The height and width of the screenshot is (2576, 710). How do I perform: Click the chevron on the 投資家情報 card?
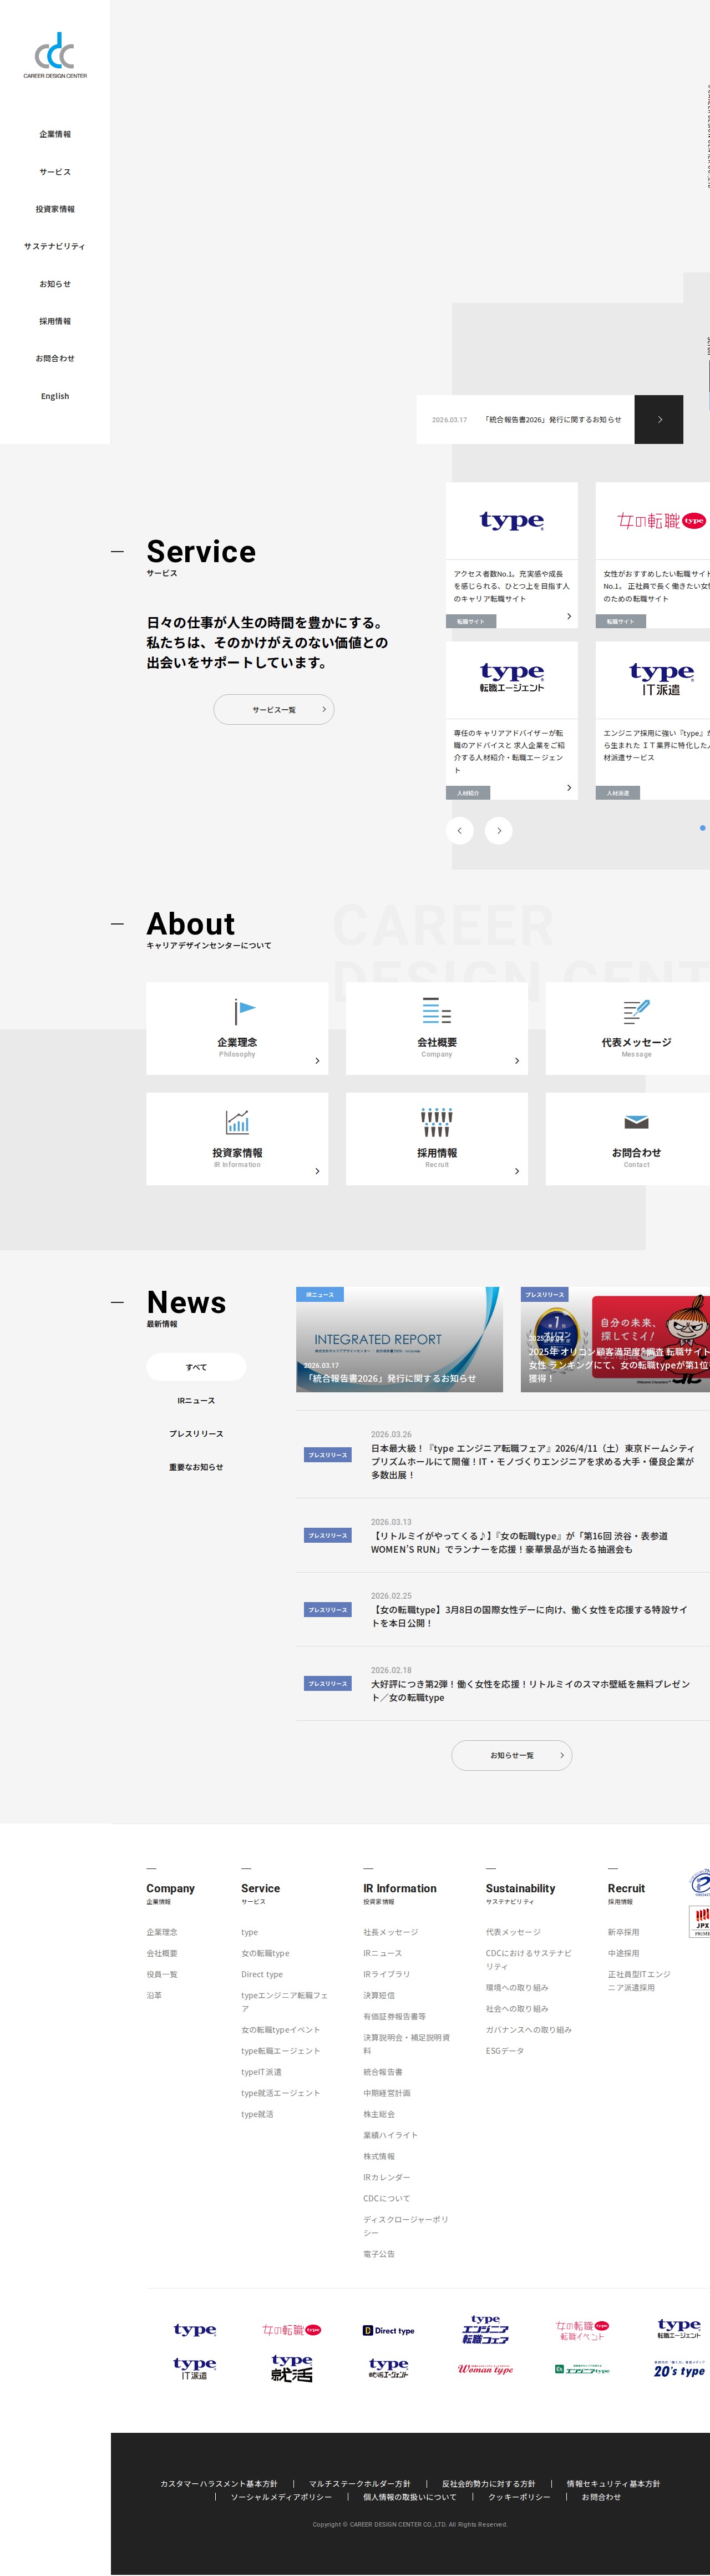coord(317,1170)
